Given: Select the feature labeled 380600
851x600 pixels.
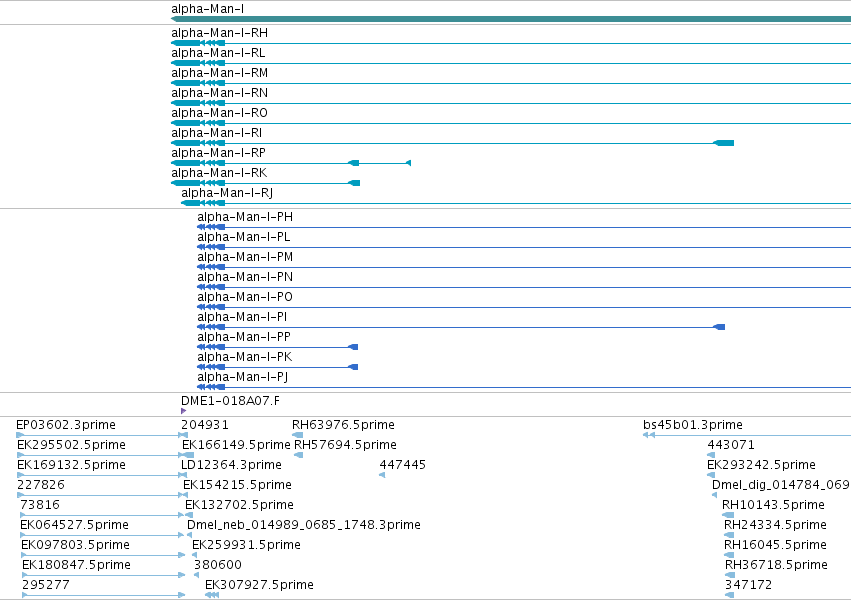Looking at the screenshot, I should 218,565.
